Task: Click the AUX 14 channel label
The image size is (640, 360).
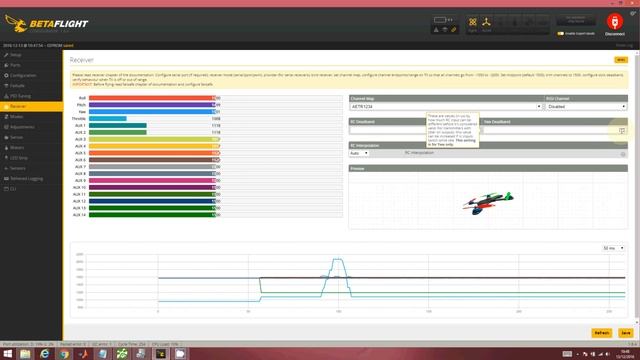Action: [x=79, y=215]
